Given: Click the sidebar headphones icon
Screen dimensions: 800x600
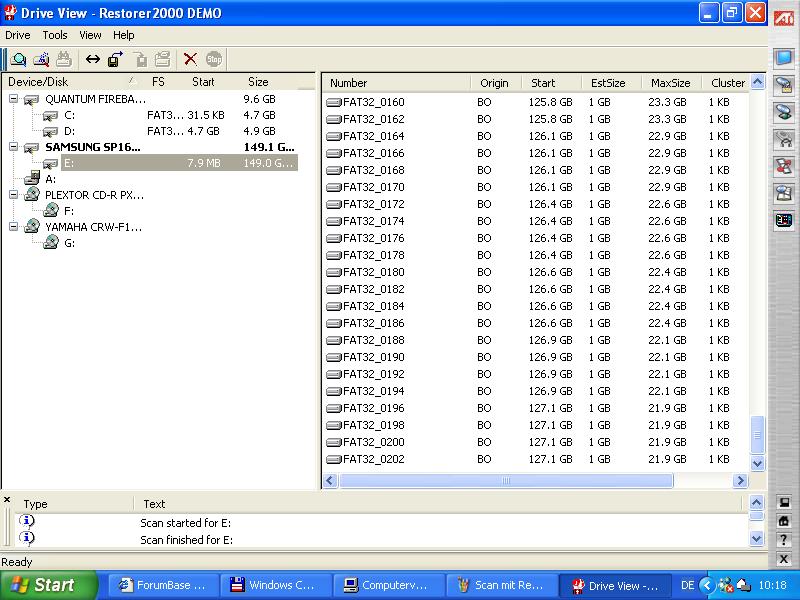Looking at the screenshot, I should 784,139.
